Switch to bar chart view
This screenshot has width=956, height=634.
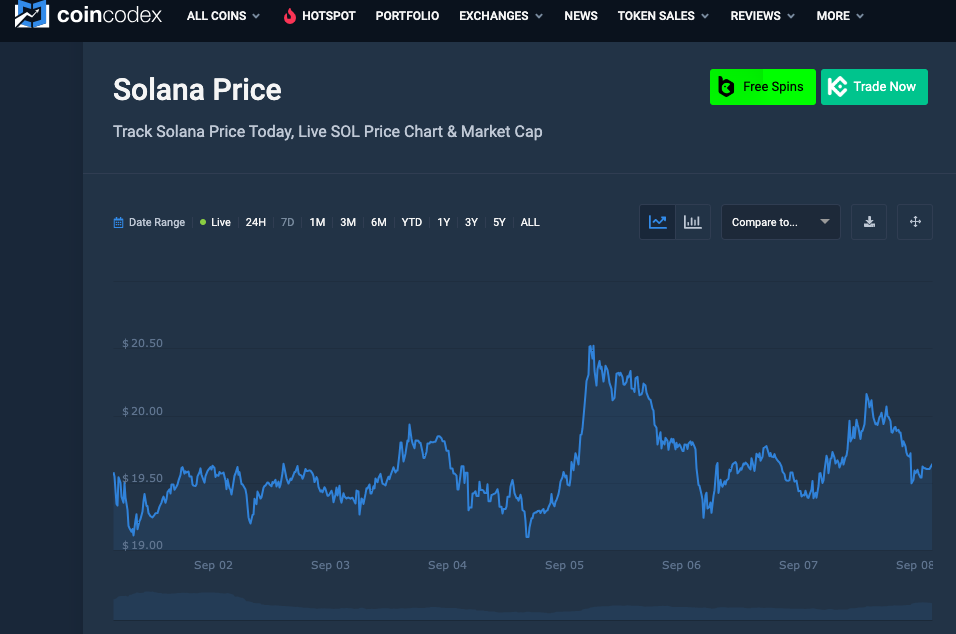click(x=693, y=222)
